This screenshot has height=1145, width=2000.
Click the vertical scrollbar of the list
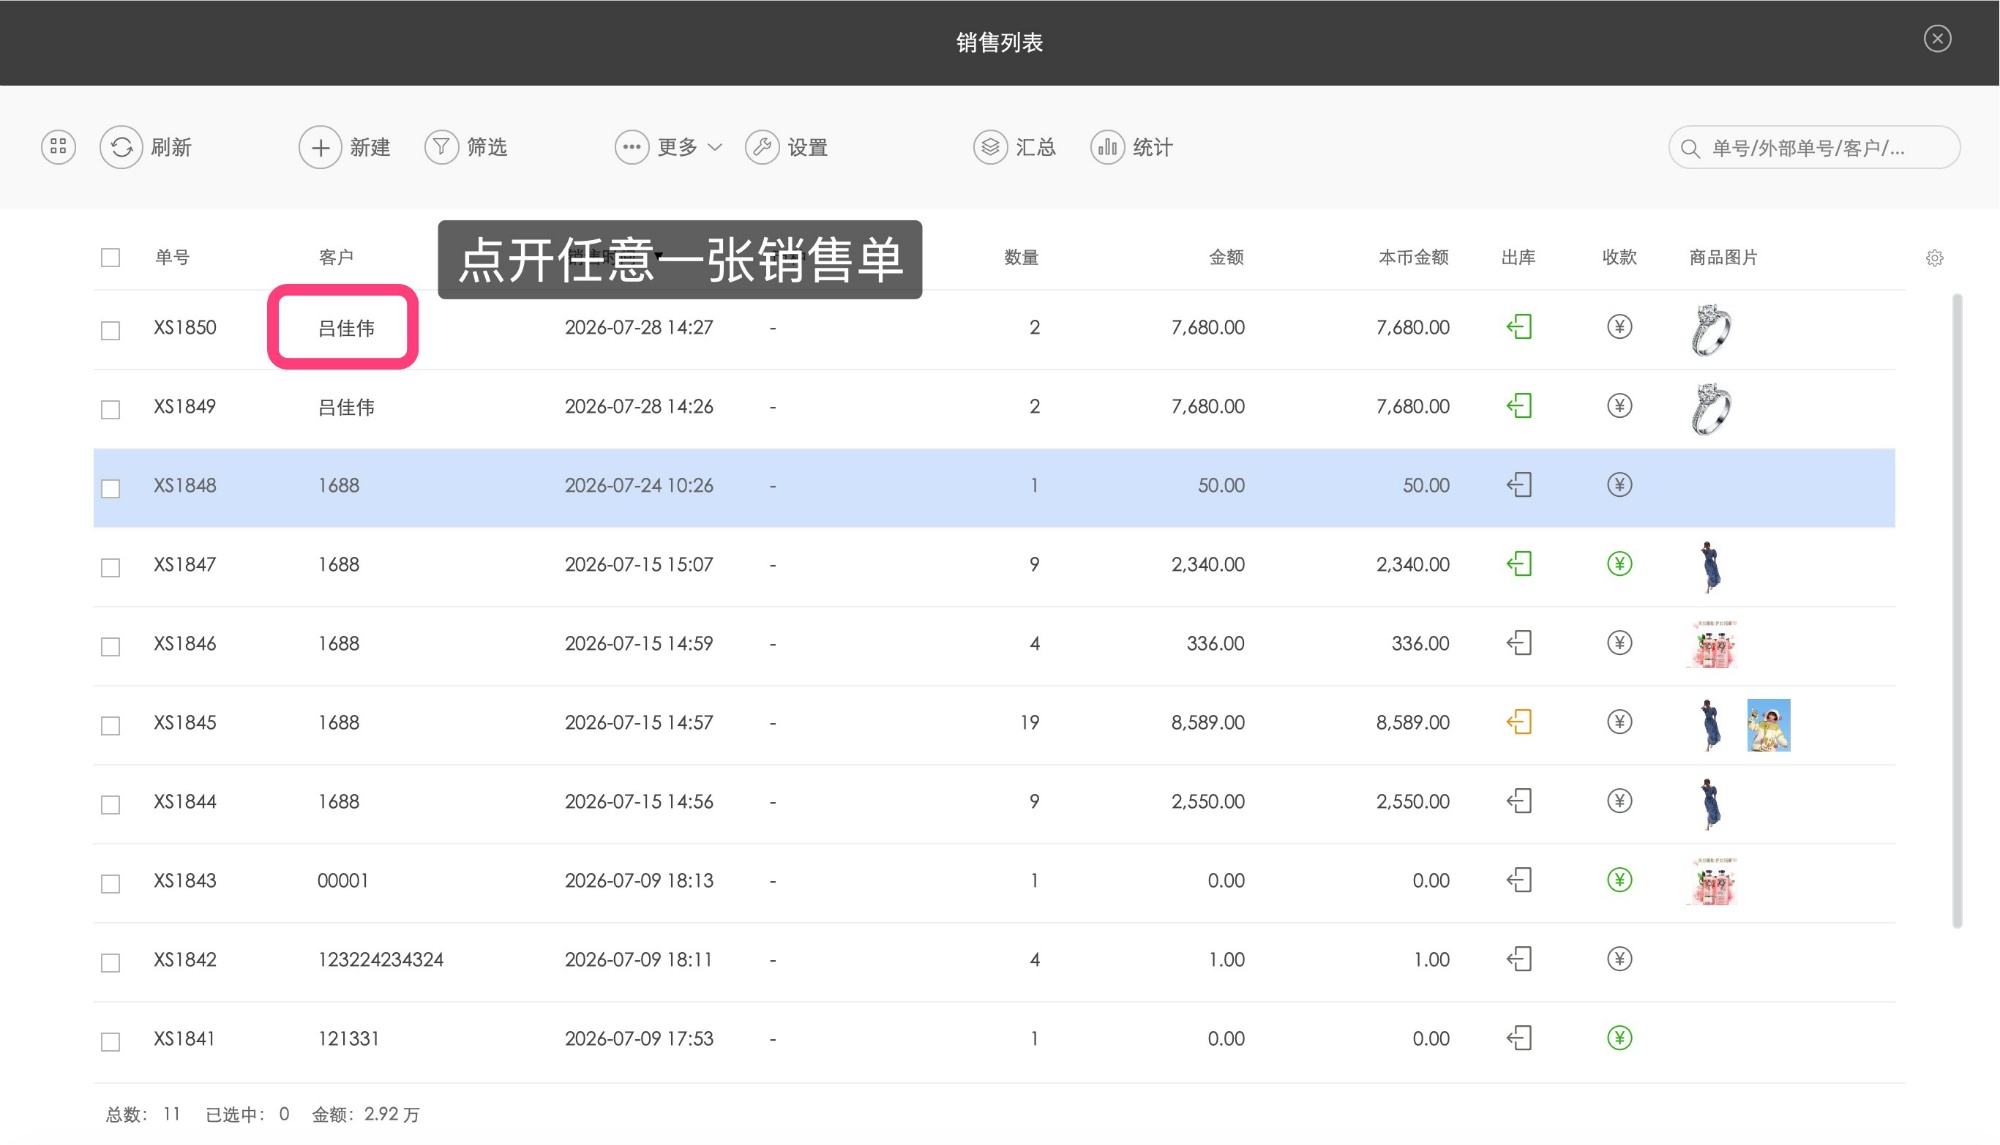[1957, 611]
